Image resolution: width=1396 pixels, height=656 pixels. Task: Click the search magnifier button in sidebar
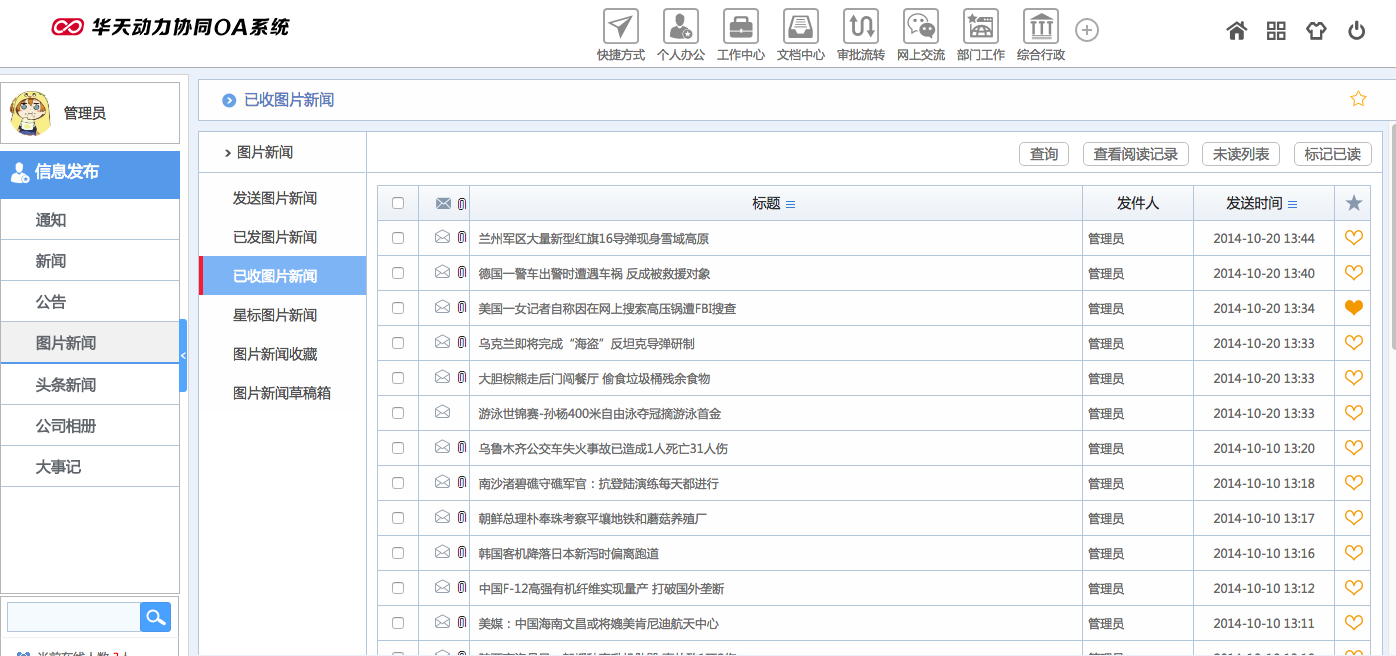(155, 617)
